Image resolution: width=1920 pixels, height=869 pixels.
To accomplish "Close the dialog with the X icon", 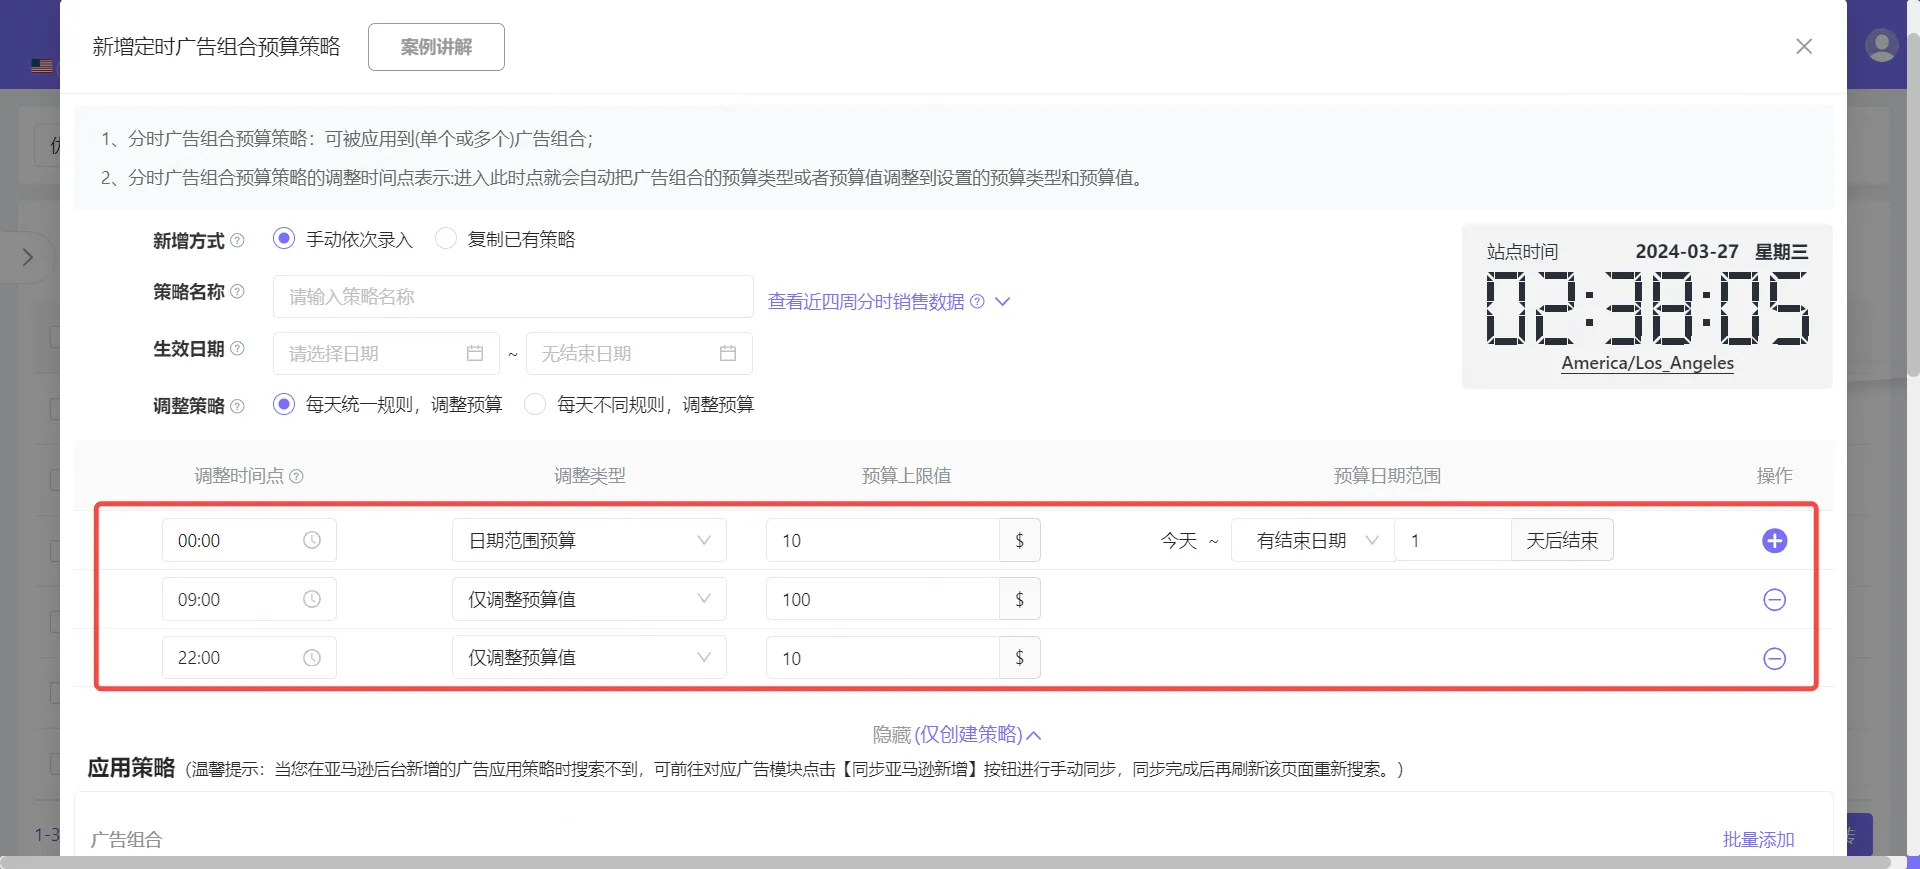I will pos(1804,47).
